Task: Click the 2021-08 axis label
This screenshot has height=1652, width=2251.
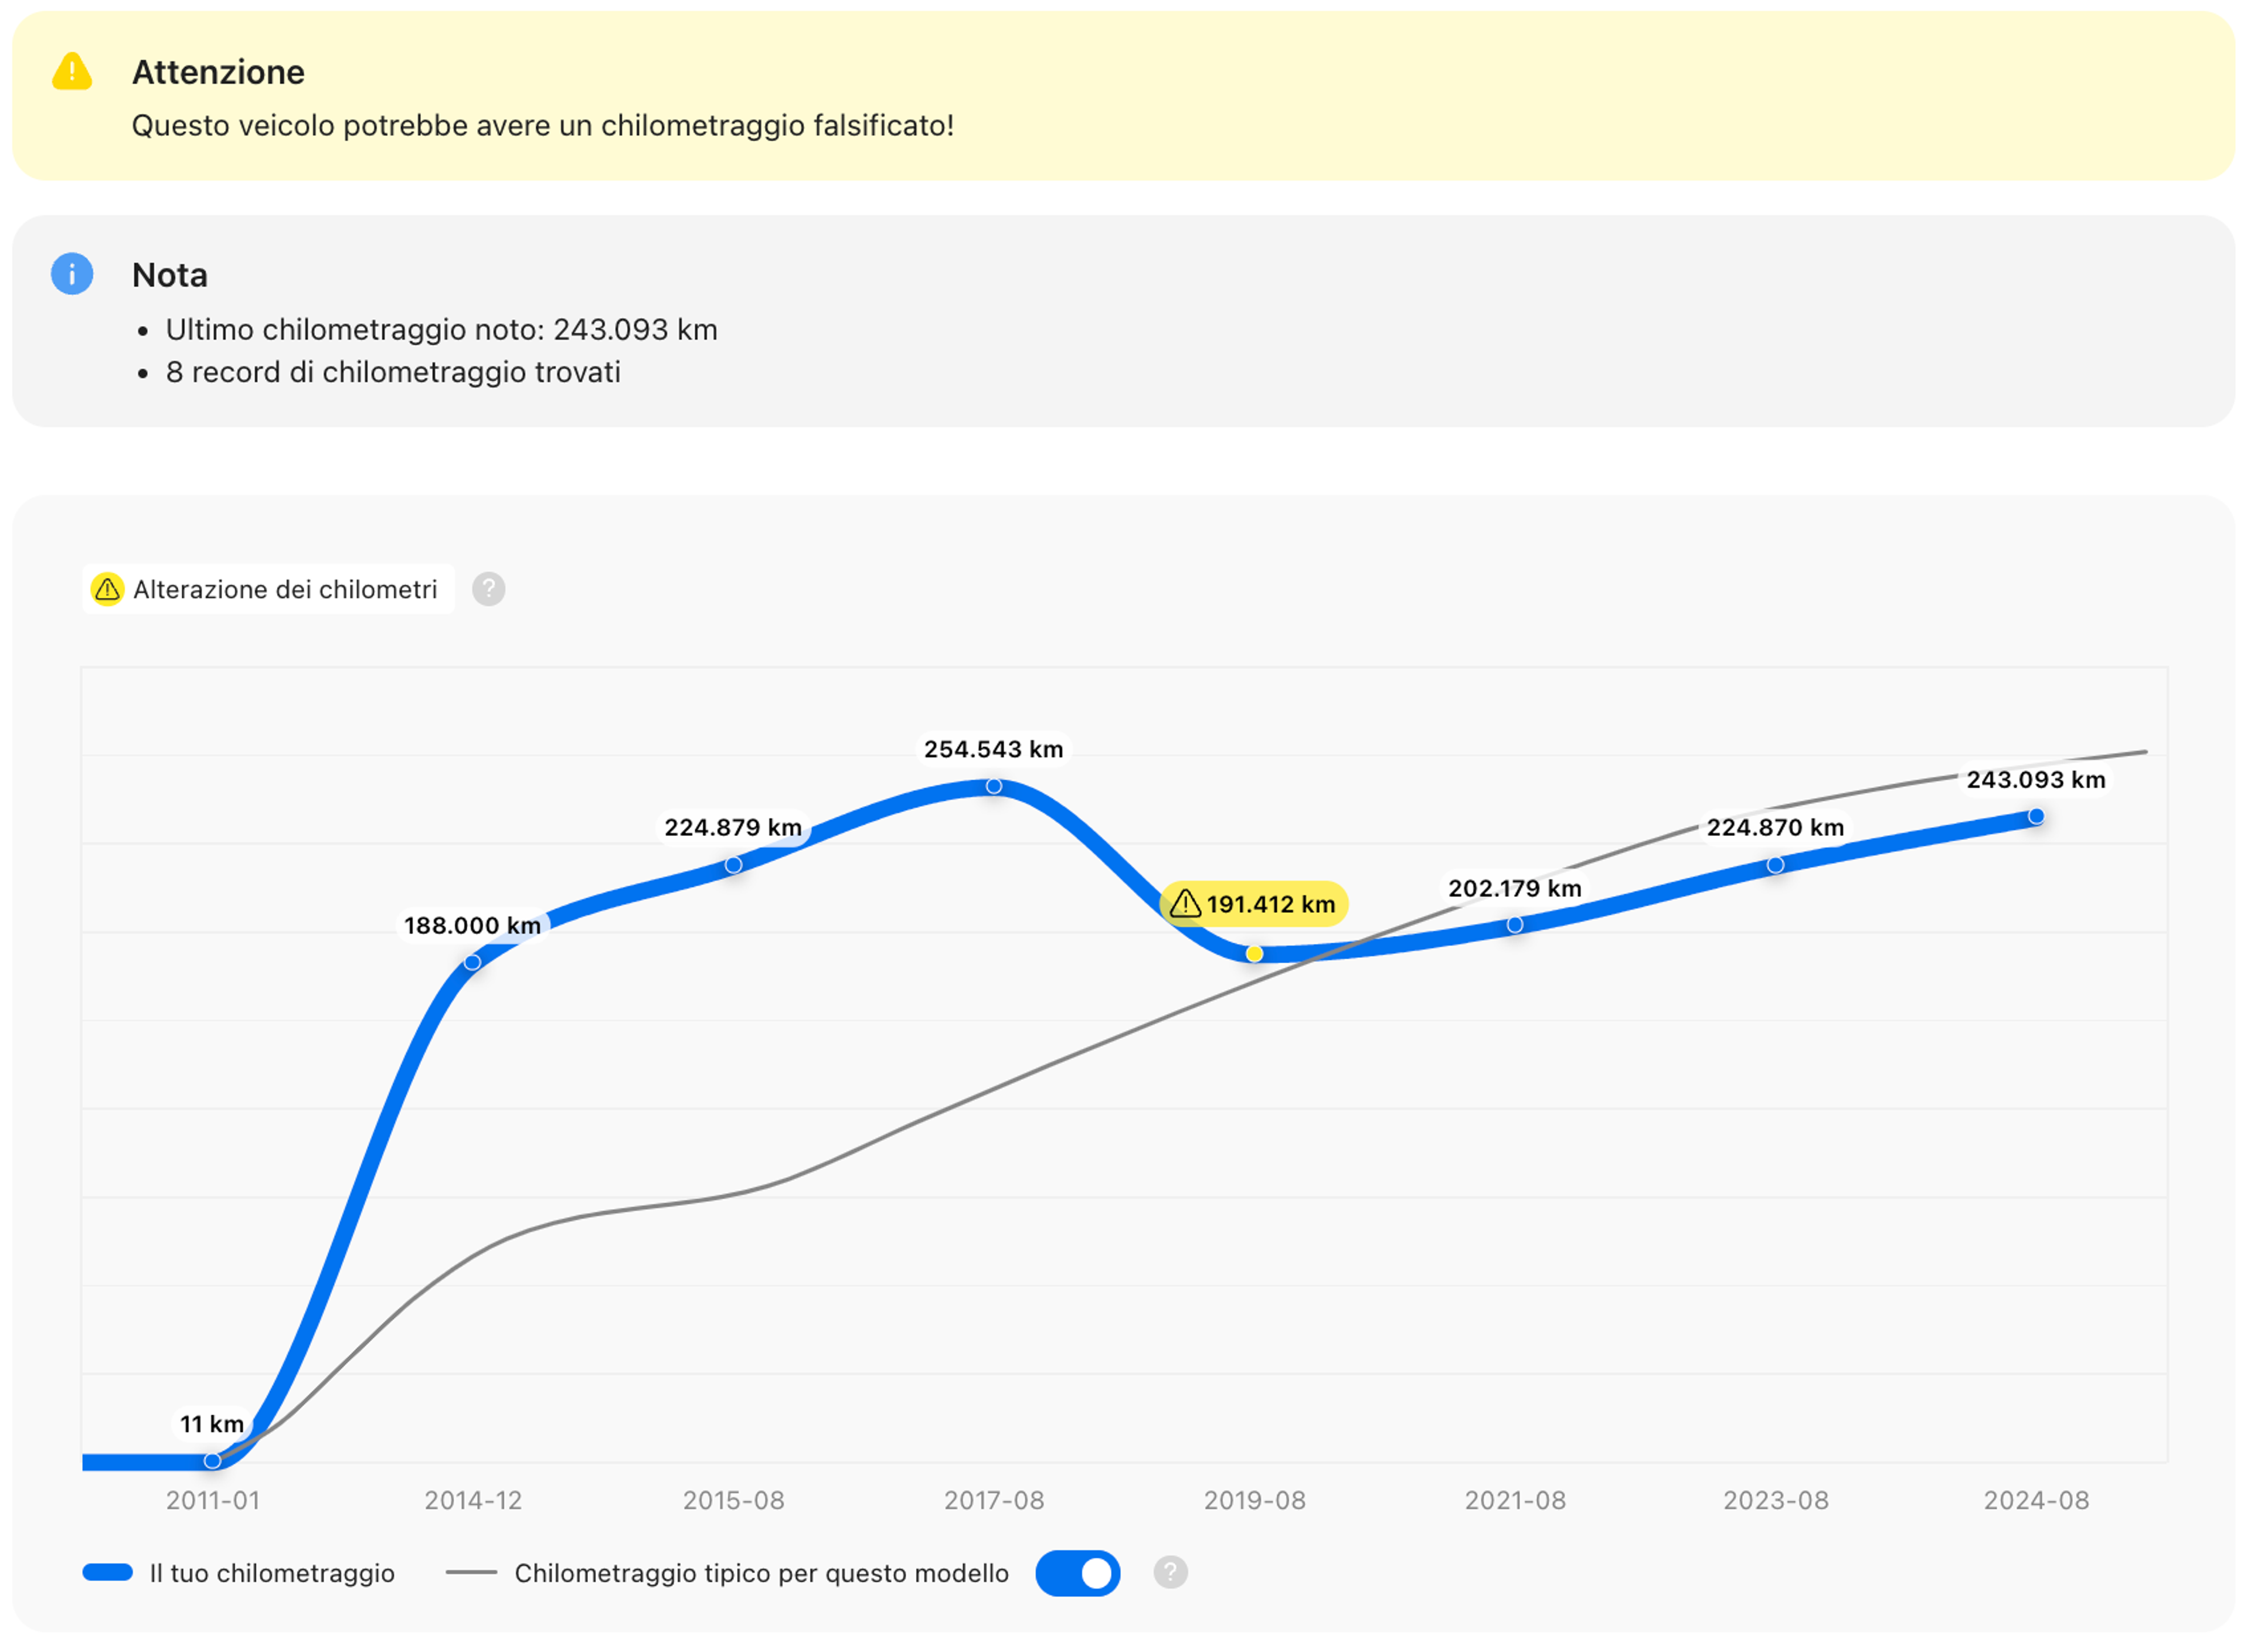Action: pyautogui.click(x=1516, y=1501)
